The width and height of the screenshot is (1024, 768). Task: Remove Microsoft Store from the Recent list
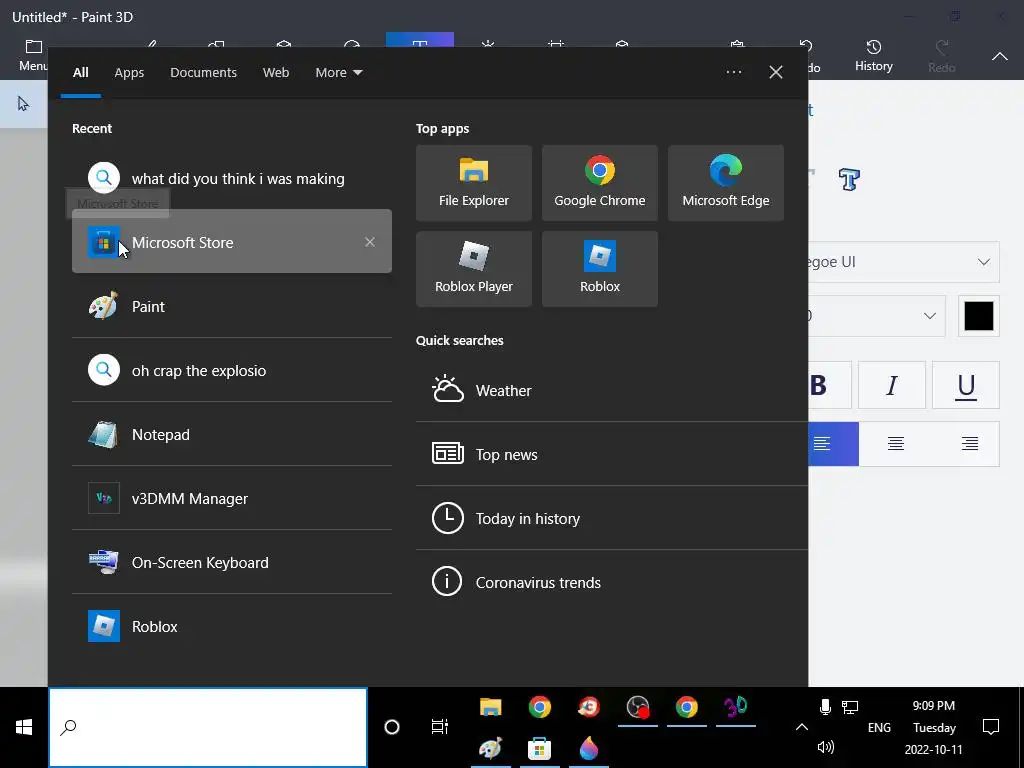coord(370,242)
